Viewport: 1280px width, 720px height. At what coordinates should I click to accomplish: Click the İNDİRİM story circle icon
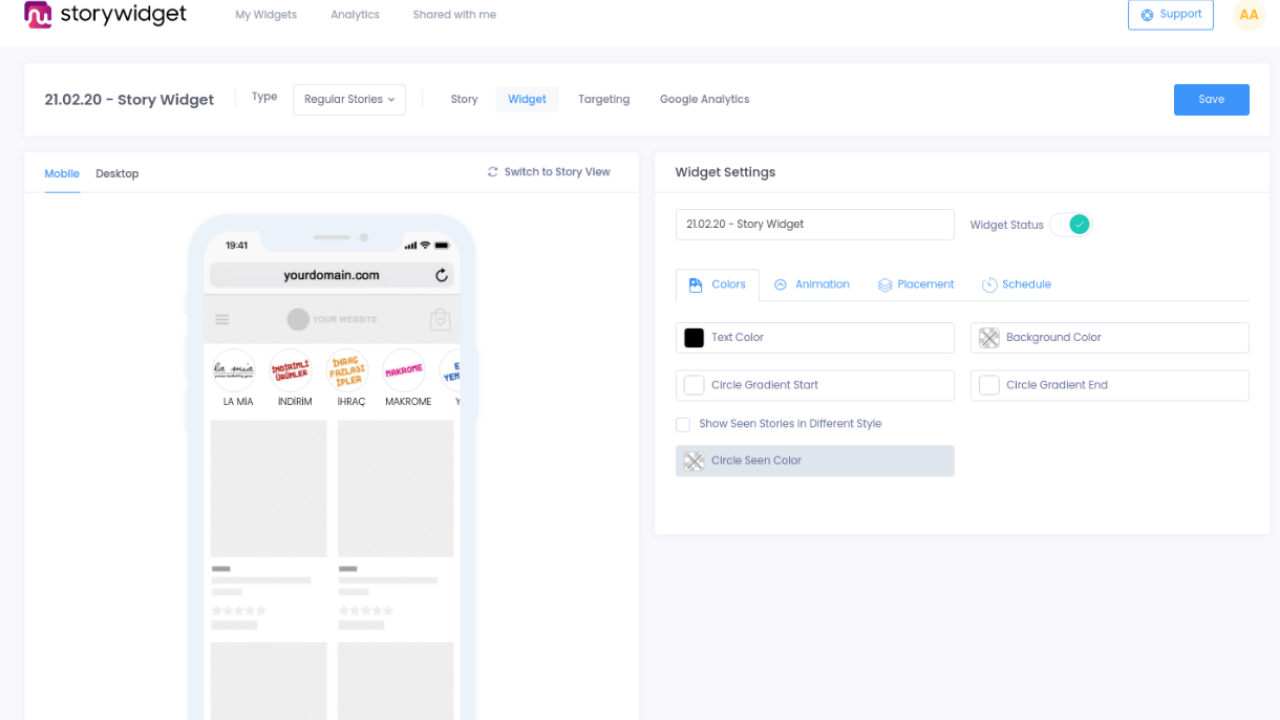click(x=291, y=370)
